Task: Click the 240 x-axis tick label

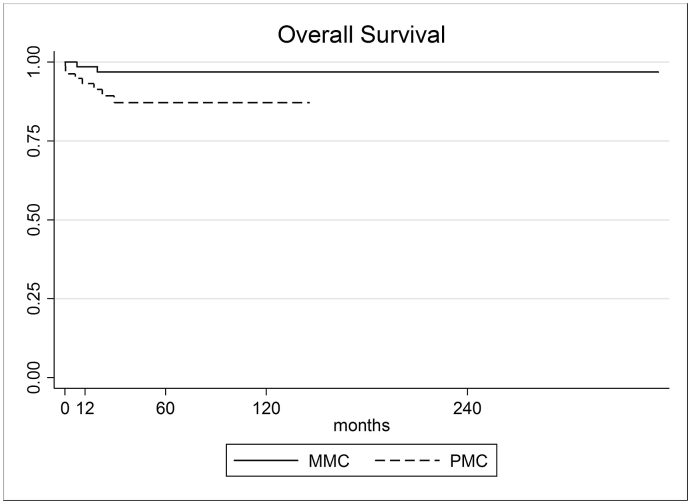Action: point(467,409)
